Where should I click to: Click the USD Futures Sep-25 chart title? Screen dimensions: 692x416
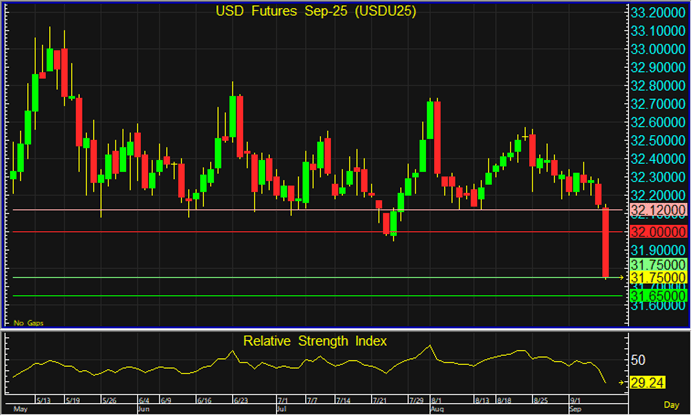tap(316, 12)
